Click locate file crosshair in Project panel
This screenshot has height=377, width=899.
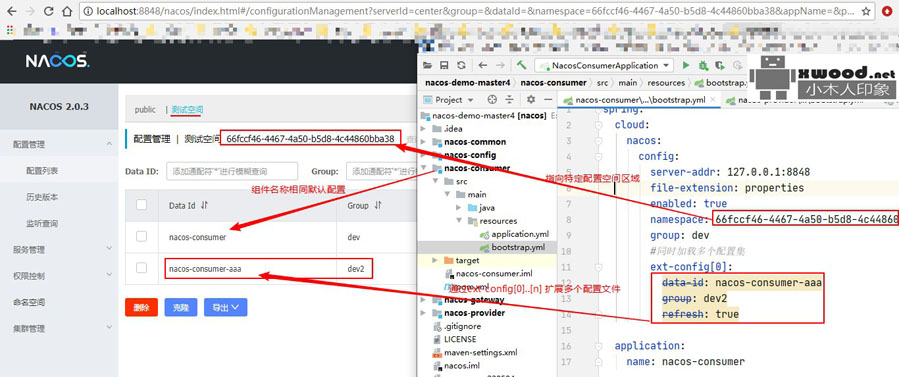tap(493, 100)
